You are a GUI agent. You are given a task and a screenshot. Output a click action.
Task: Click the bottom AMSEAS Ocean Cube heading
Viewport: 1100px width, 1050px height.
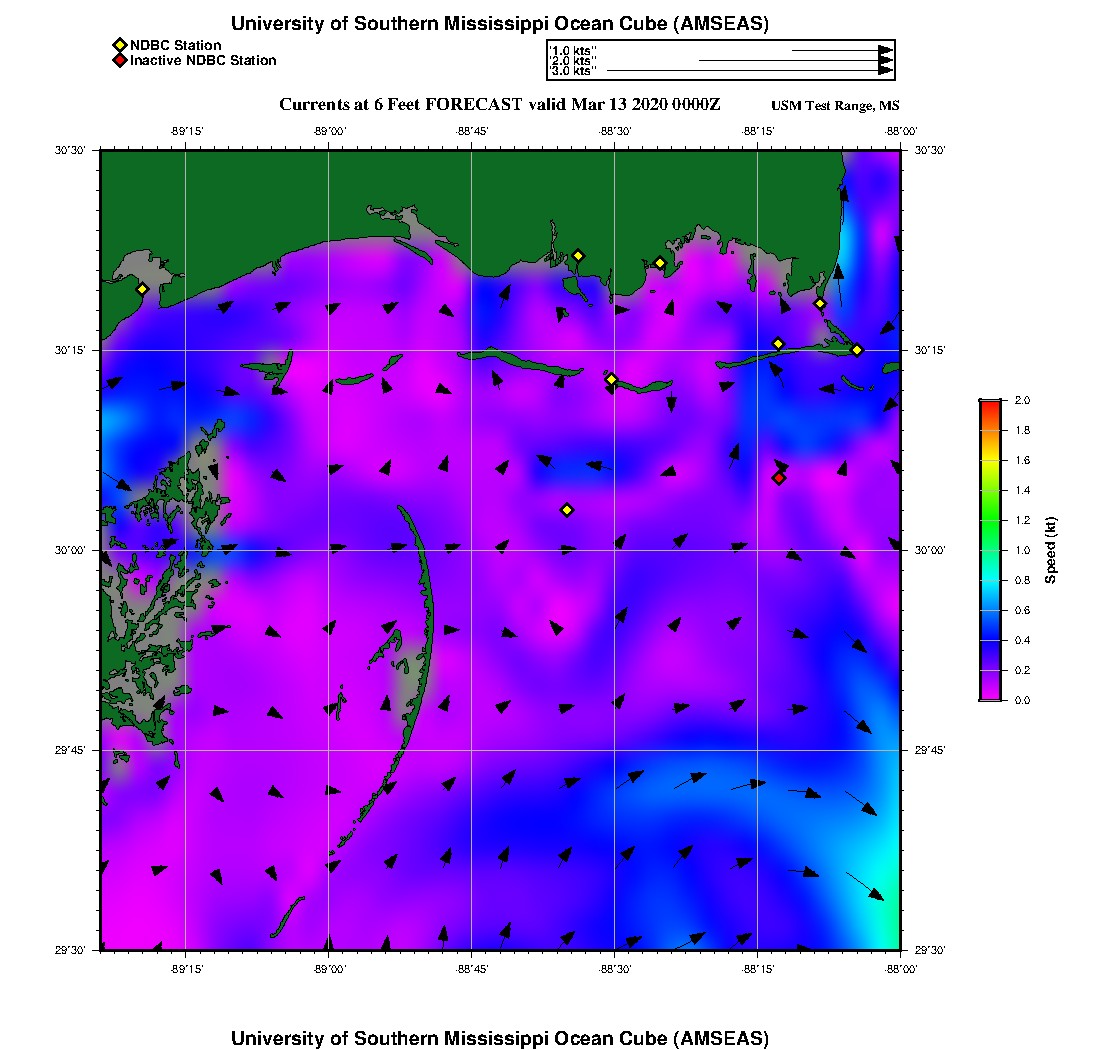click(x=500, y=1038)
